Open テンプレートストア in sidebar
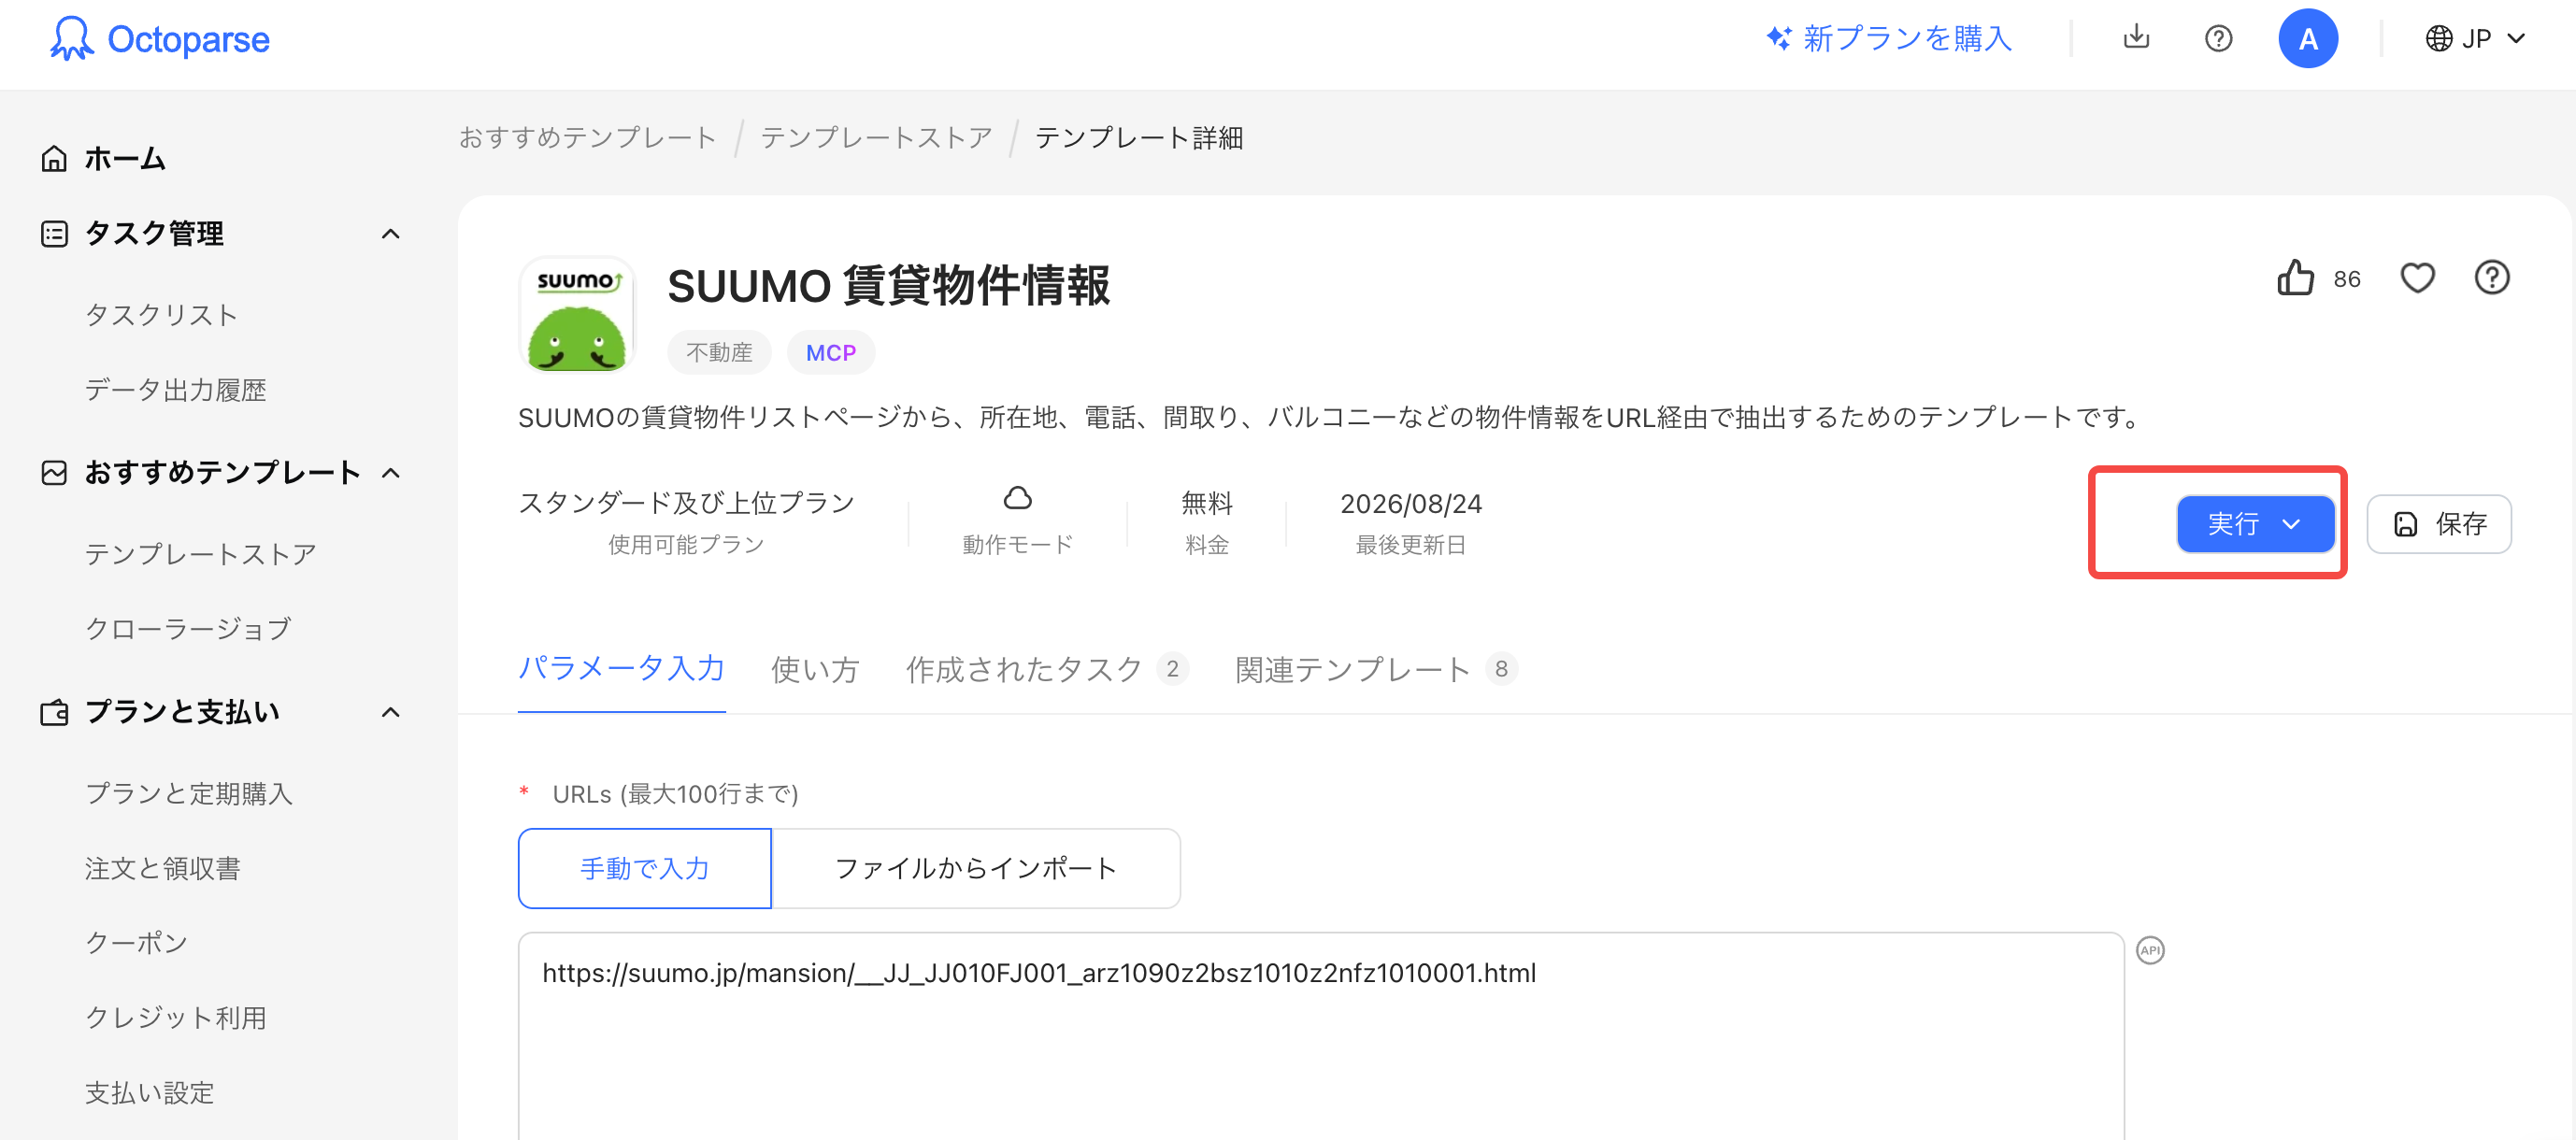This screenshot has height=1140, width=2576. coord(201,554)
